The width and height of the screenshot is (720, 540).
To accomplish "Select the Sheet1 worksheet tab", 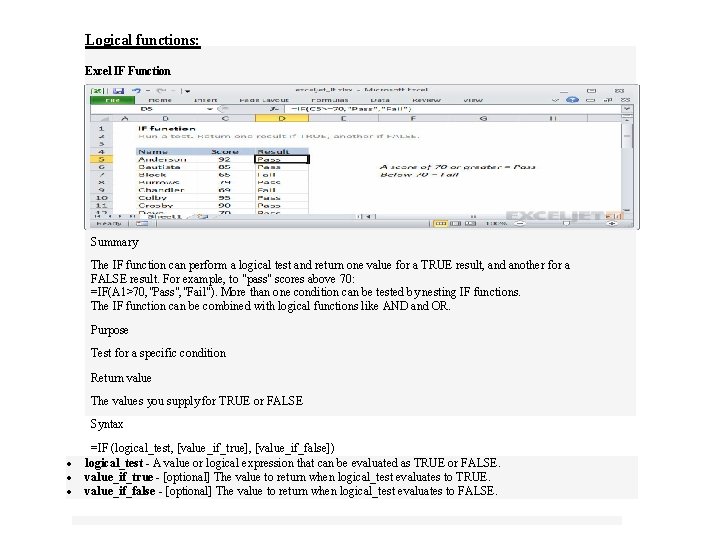I will (164, 216).
